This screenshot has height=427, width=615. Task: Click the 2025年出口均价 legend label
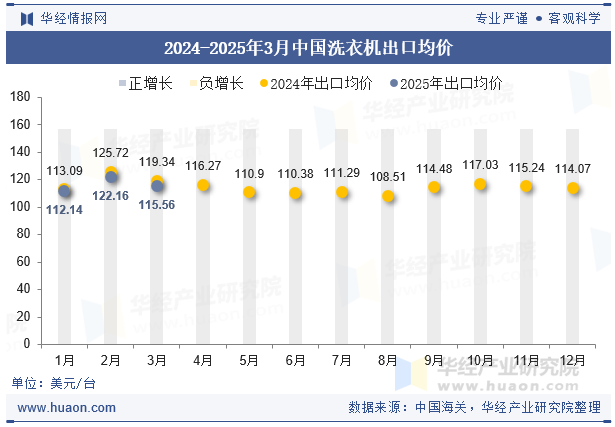pyautogui.click(x=451, y=83)
